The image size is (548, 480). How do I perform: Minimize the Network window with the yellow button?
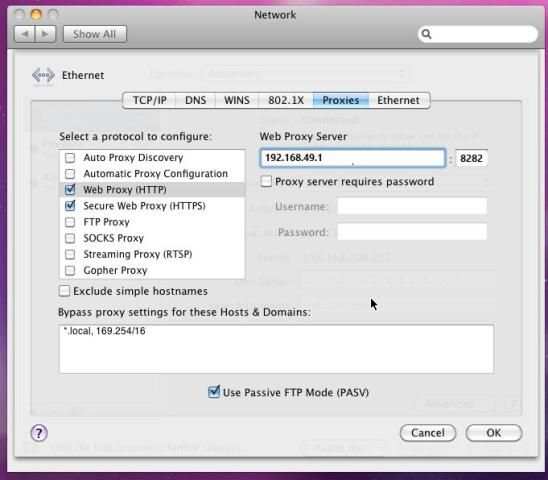[36, 14]
